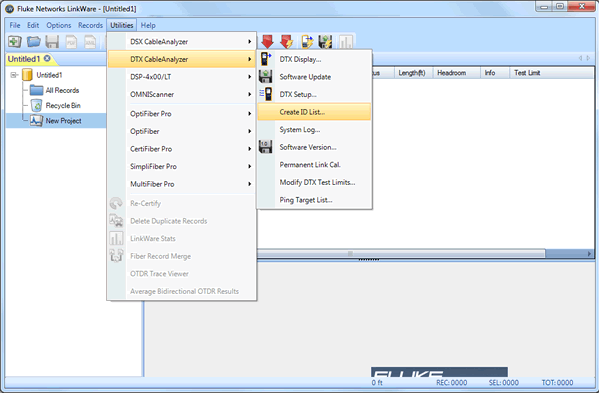Close the Utilities menu
The width and height of the screenshot is (599, 393).
[x=121, y=25]
